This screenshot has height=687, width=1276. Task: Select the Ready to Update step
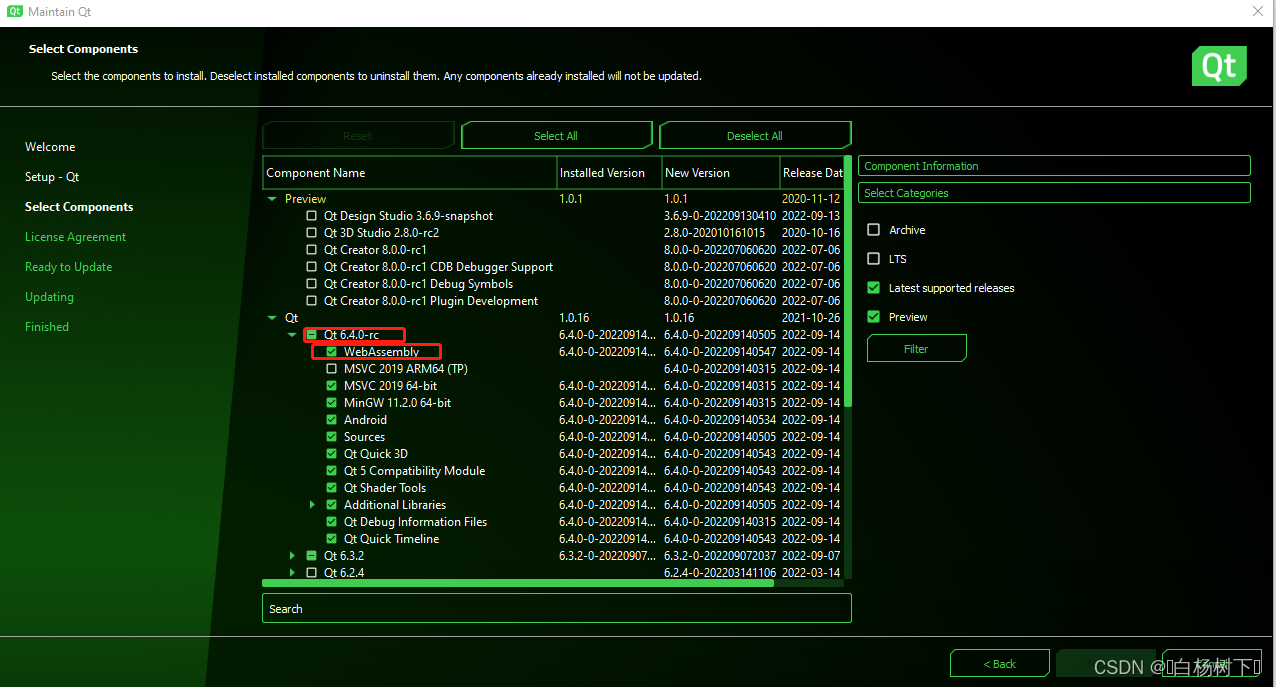pyautogui.click(x=69, y=267)
